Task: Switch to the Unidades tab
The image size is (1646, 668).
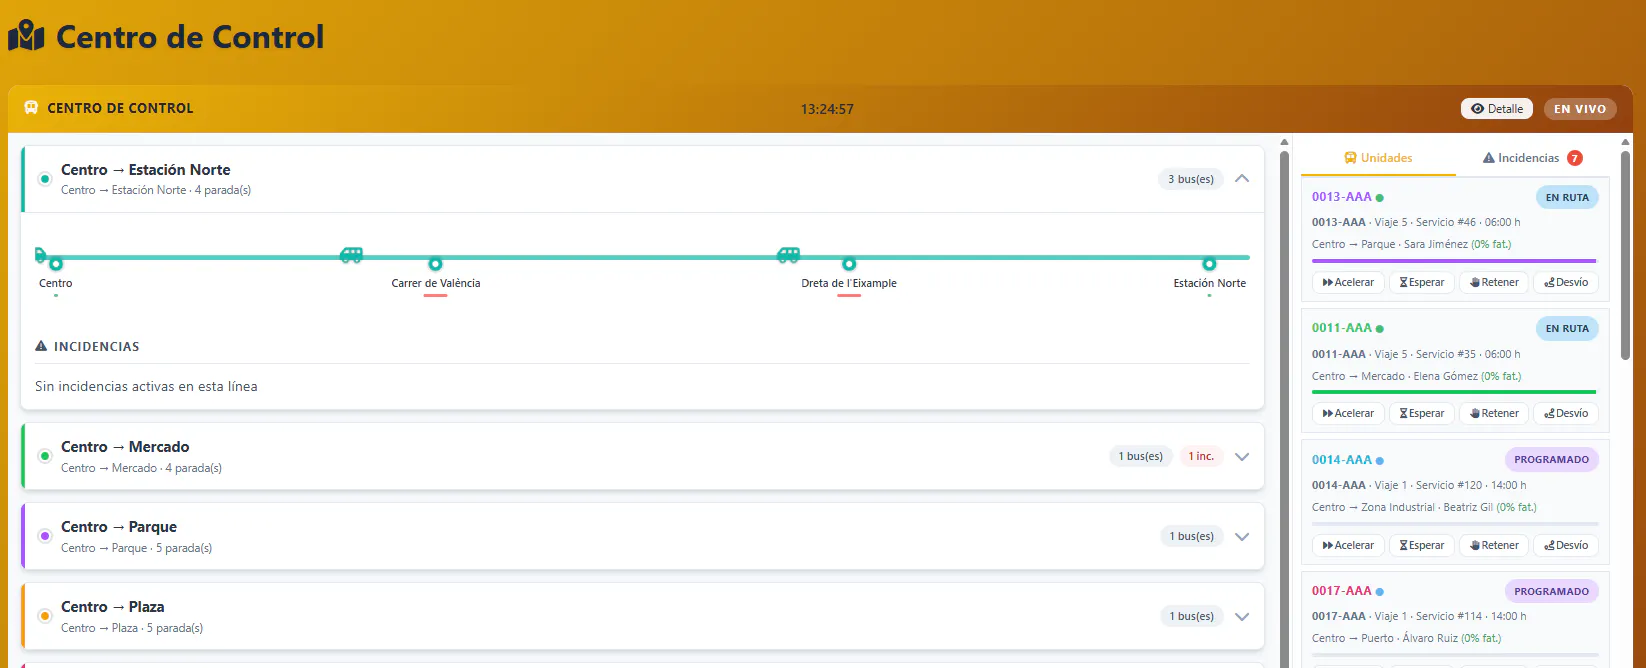Action: (x=1378, y=158)
